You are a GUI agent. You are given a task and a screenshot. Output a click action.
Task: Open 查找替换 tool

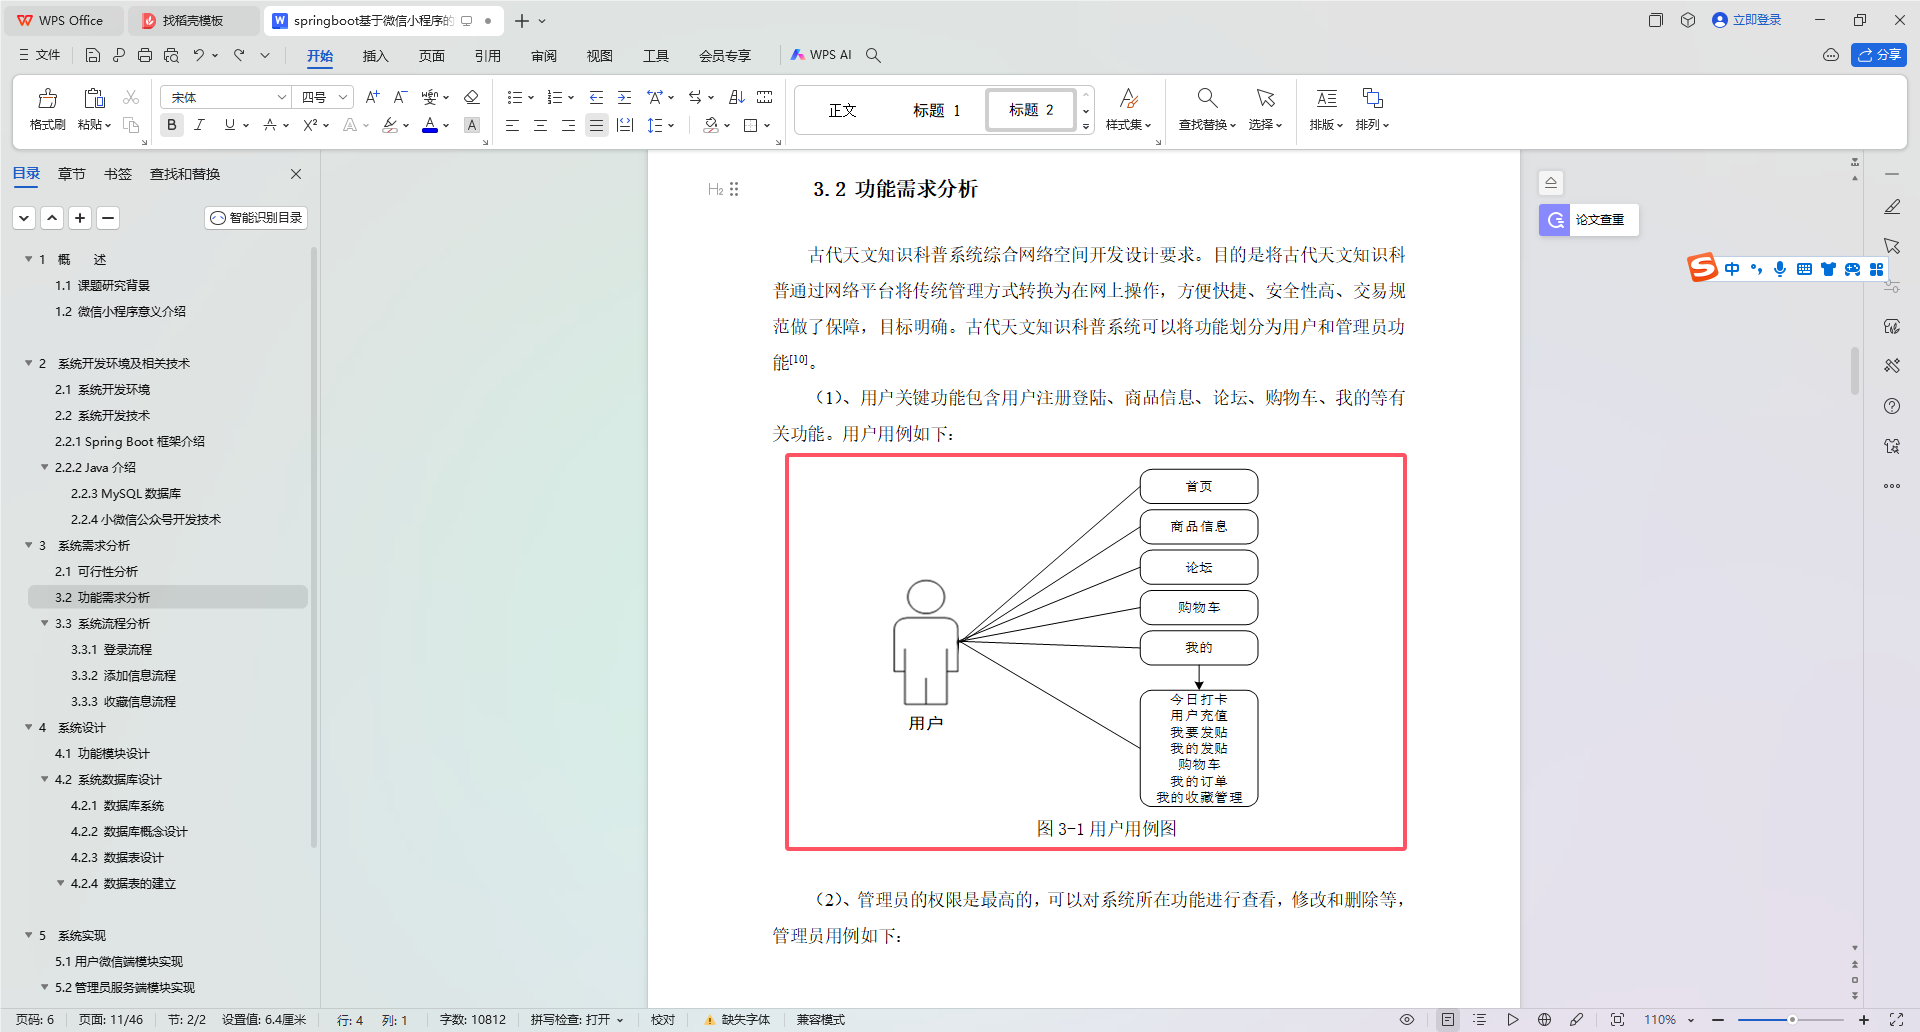pyautogui.click(x=1207, y=109)
